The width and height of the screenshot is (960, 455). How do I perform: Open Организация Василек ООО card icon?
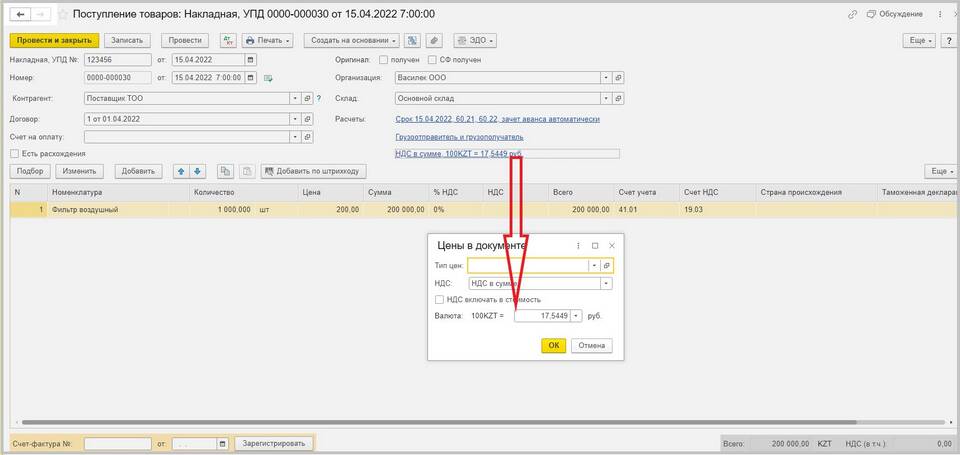pyautogui.click(x=618, y=78)
